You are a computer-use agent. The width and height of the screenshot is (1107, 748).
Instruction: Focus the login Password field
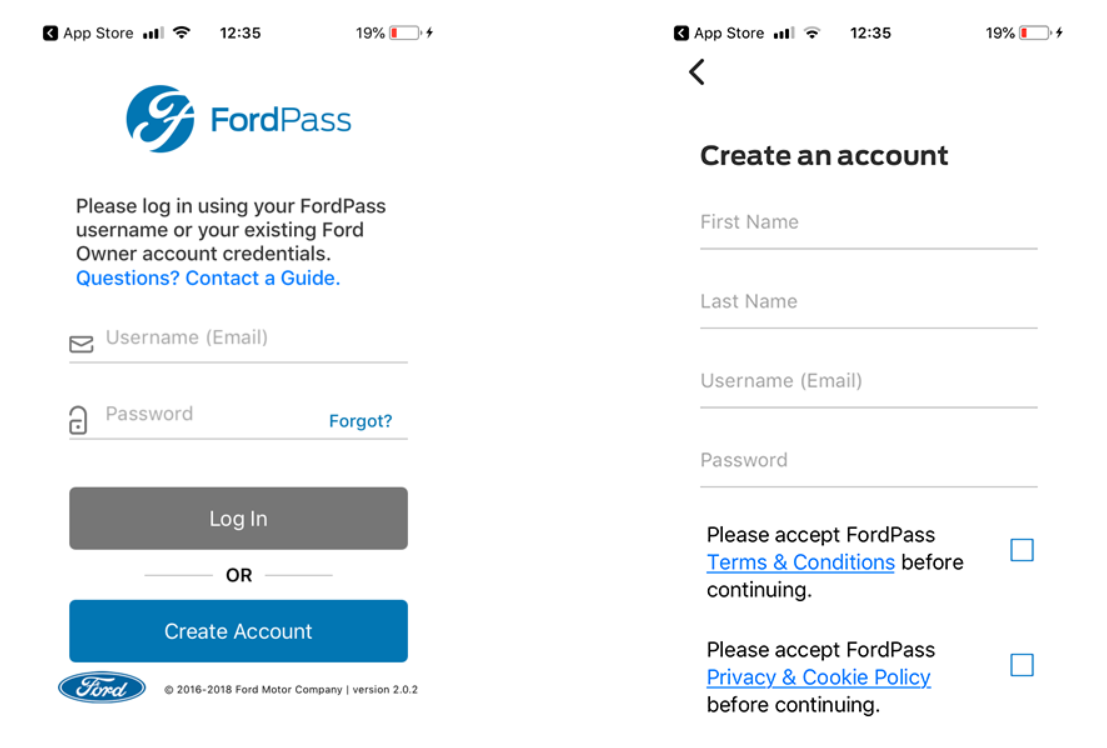(x=210, y=414)
